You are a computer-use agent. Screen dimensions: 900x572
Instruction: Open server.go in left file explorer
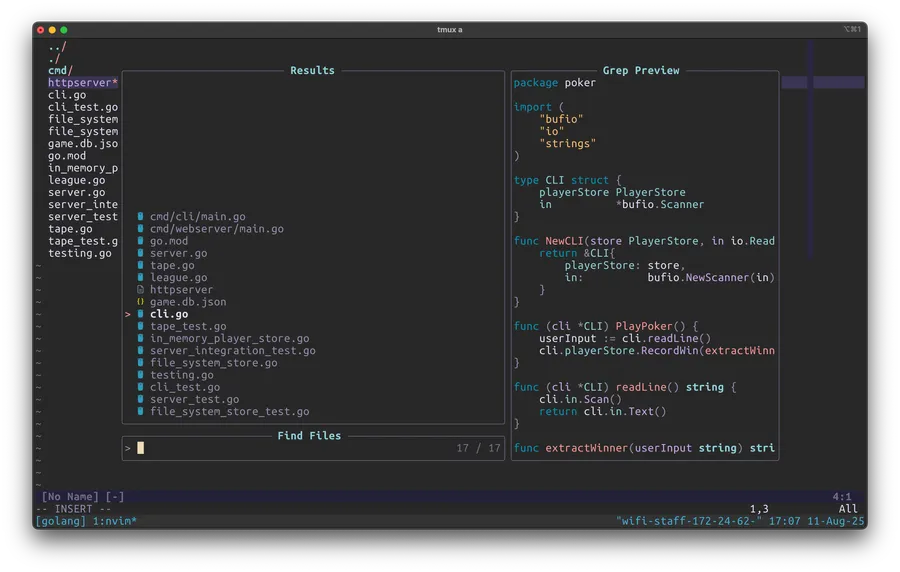pos(76,192)
